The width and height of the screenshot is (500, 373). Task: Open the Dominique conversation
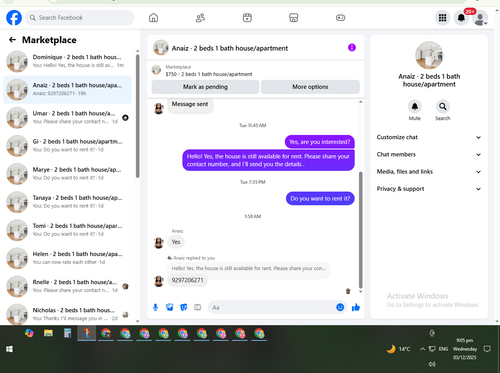click(x=68, y=61)
